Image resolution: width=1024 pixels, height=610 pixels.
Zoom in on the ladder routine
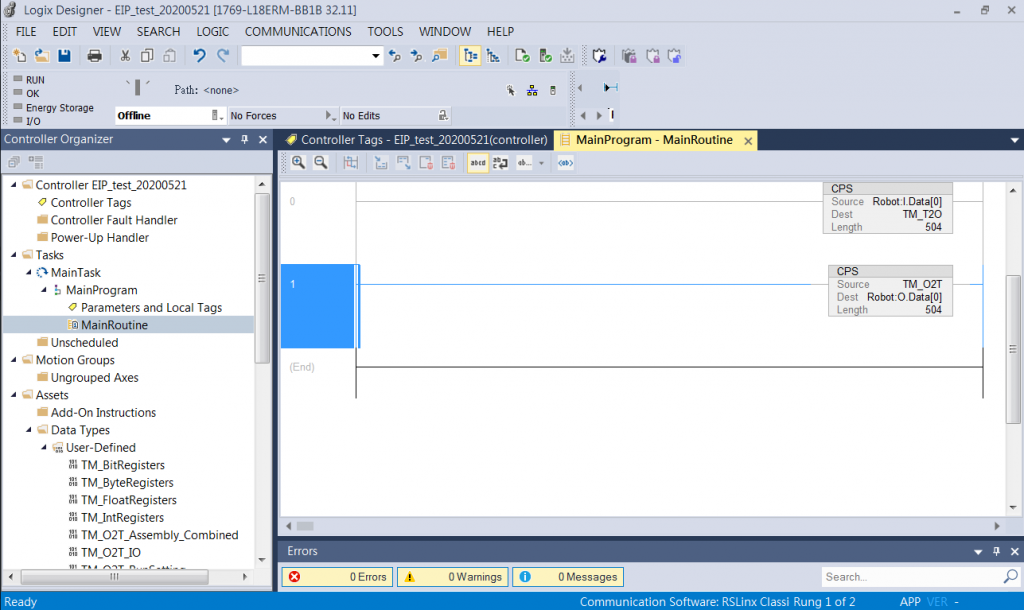click(x=298, y=162)
